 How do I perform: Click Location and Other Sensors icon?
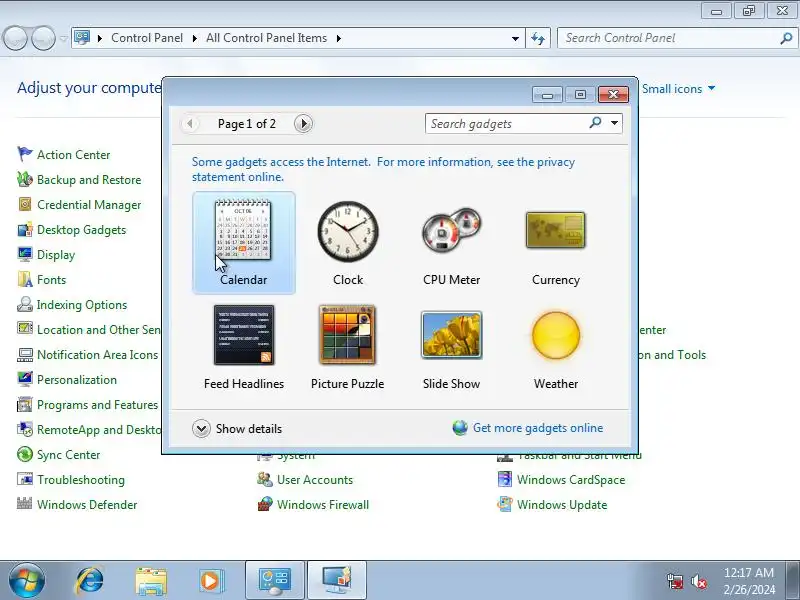click(x=24, y=329)
